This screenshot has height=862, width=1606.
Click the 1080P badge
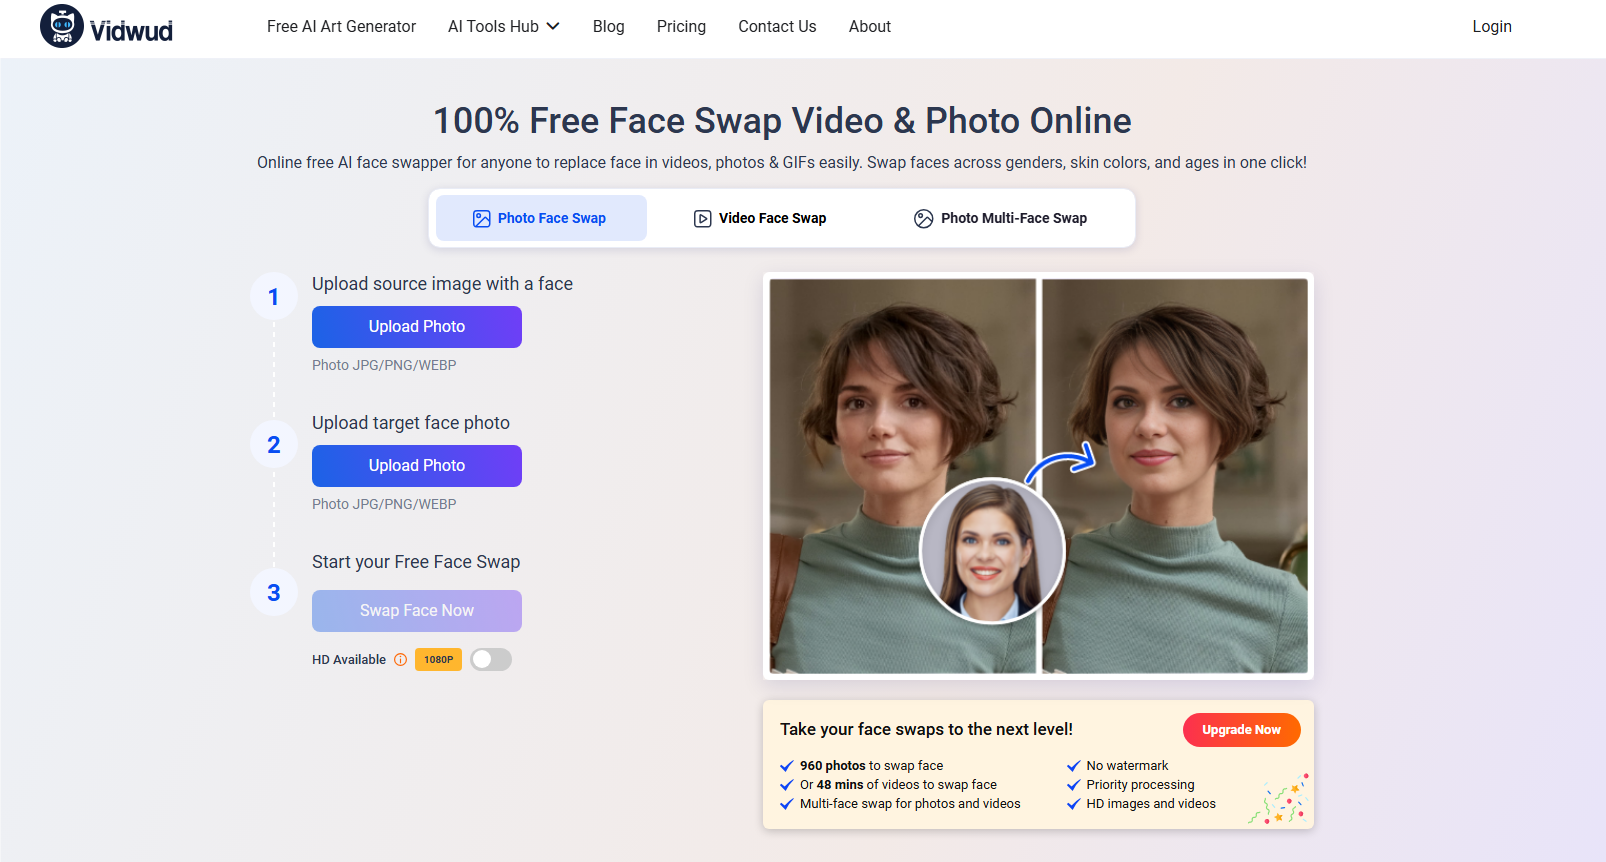pyautogui.click(x=438, y=660)
